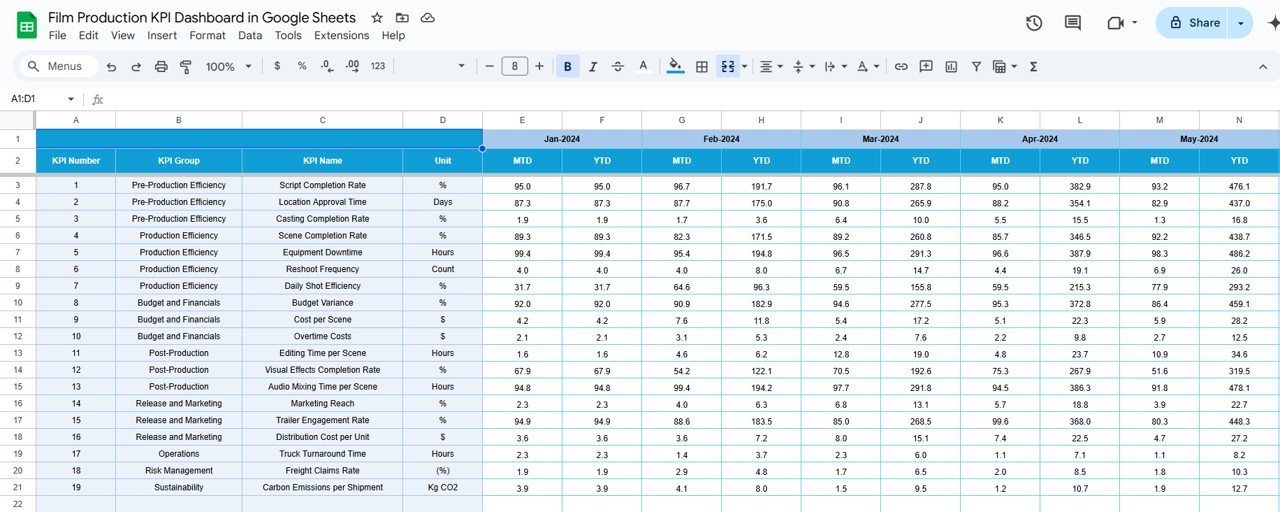
Task: Toggle italic formatting
Action: (x=593, y=67)
